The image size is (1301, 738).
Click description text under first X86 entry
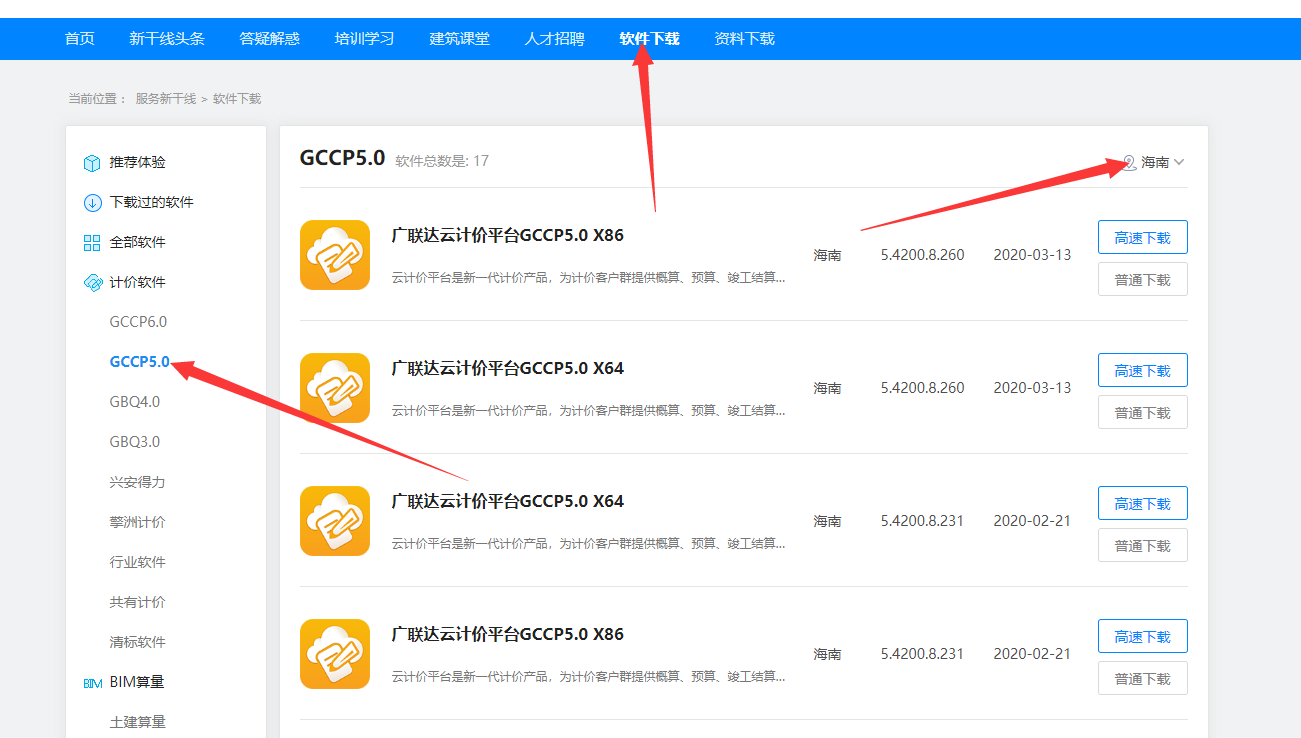click(589, 277)
